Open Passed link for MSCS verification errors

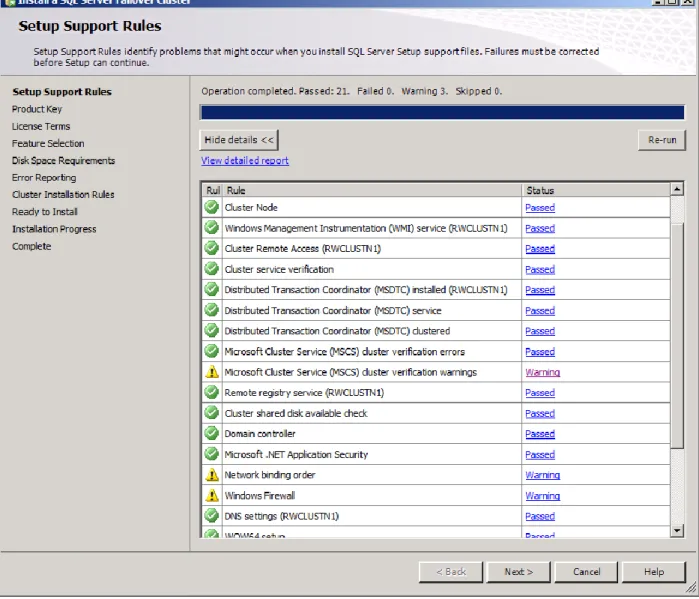tap(540, 352)
